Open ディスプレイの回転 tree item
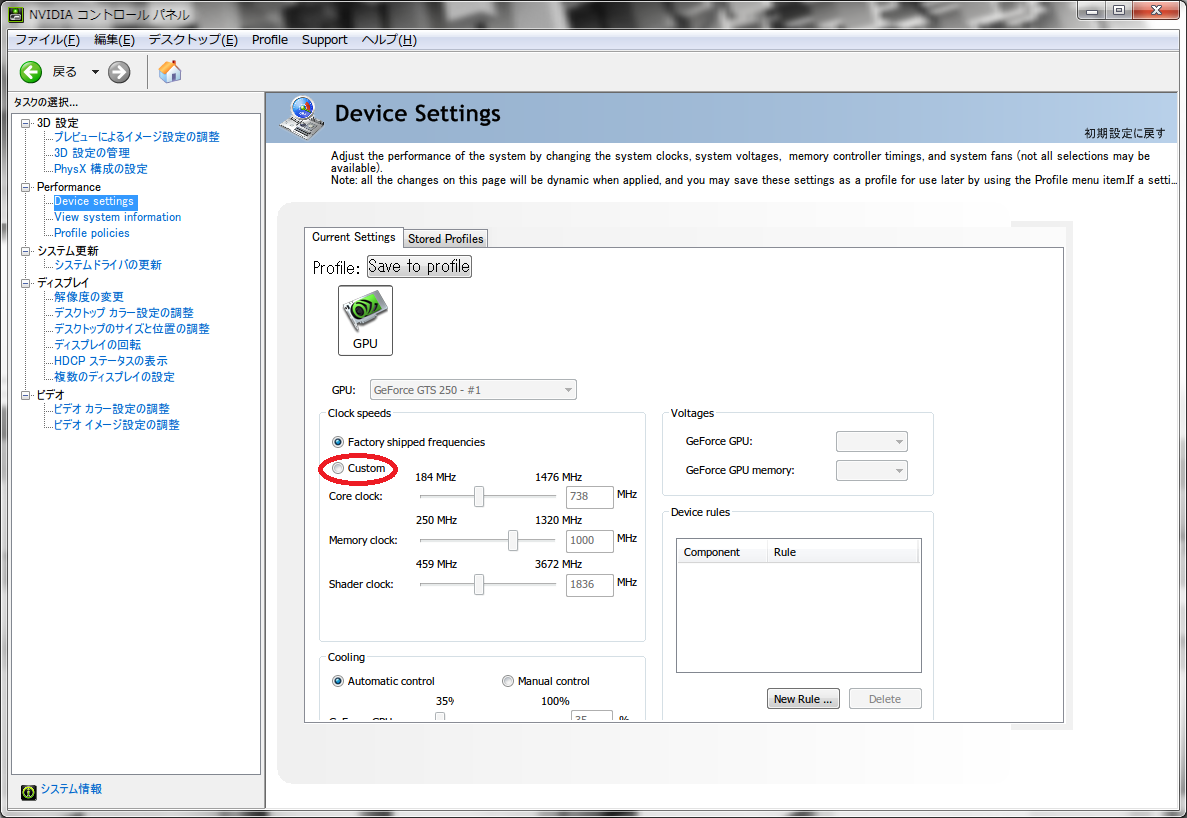The image size is (1187, 818). coord(97,344)
